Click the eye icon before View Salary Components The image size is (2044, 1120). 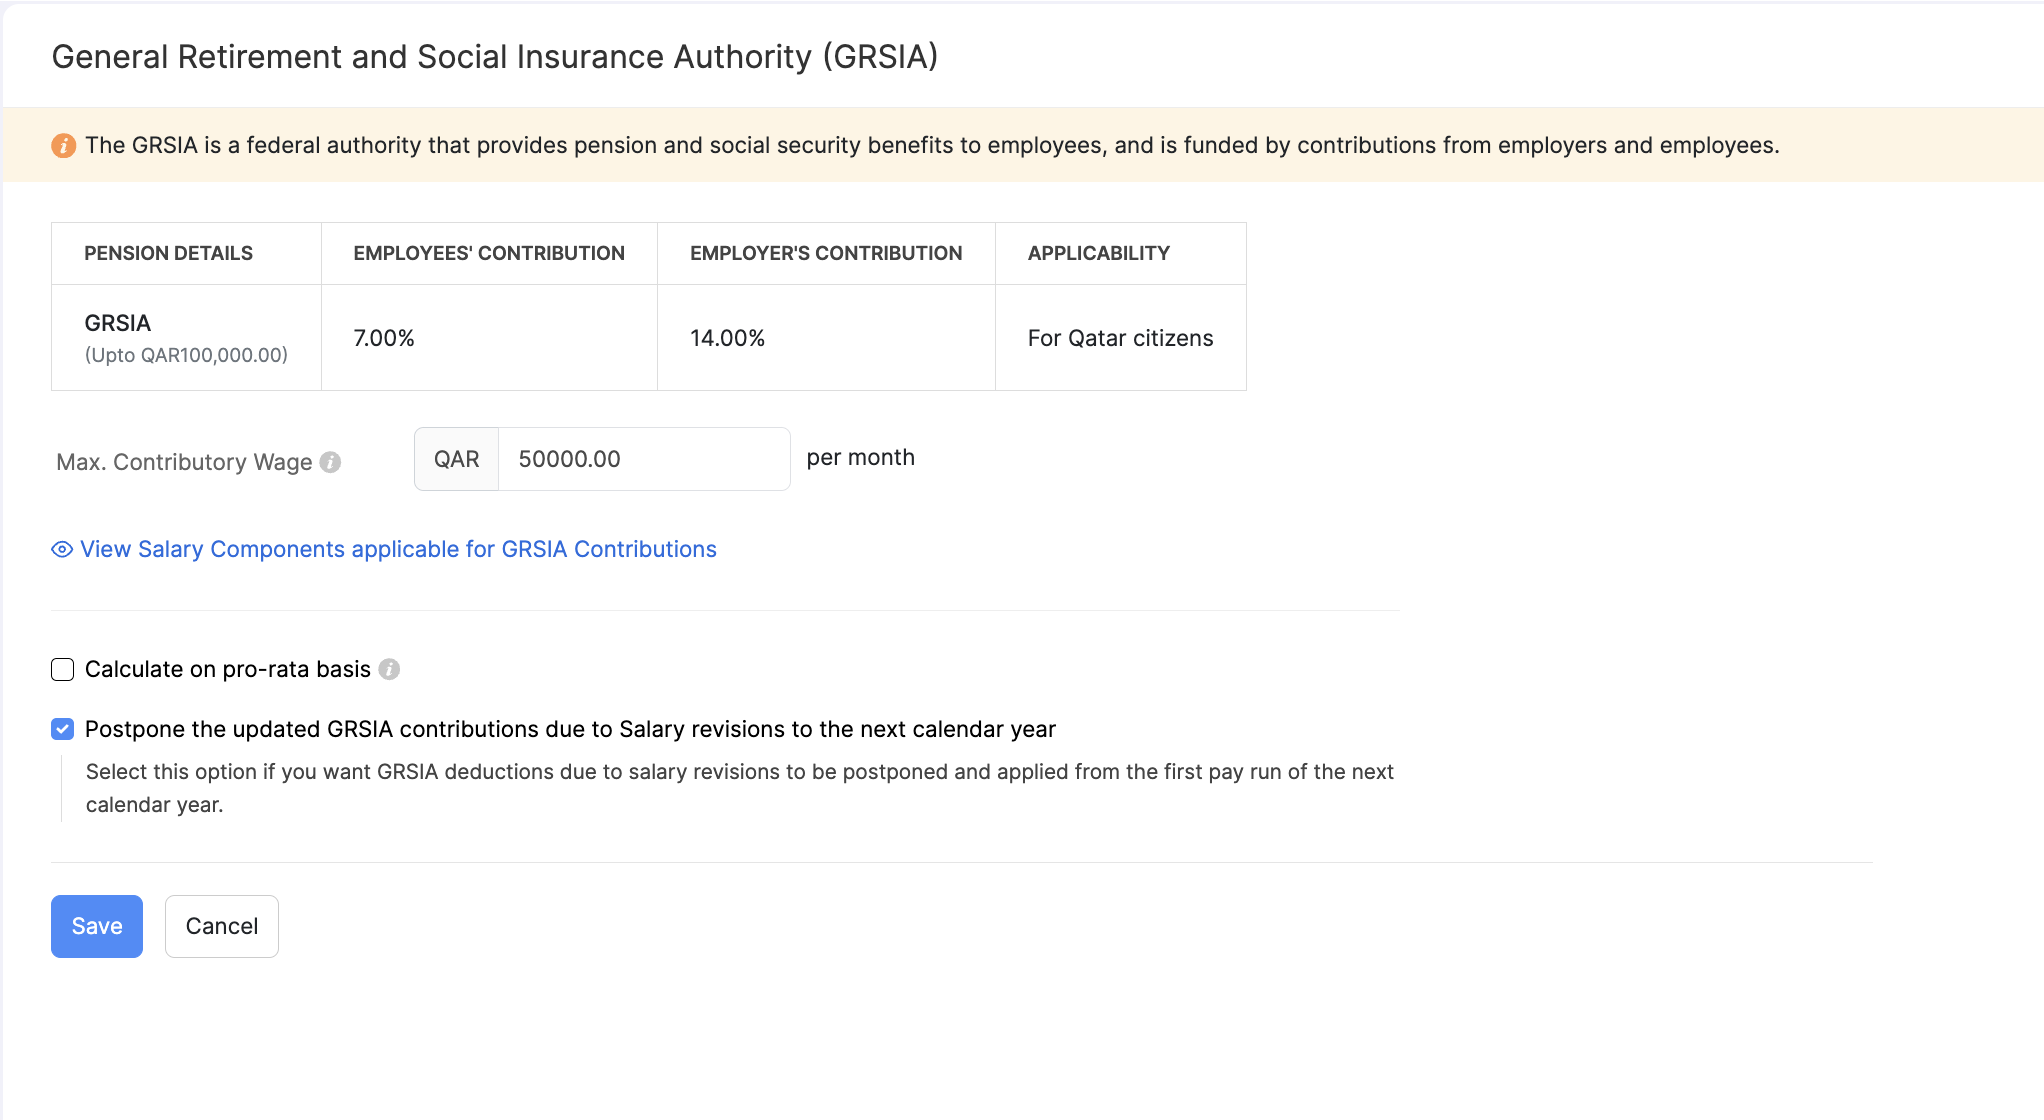(x=62, y=550)
